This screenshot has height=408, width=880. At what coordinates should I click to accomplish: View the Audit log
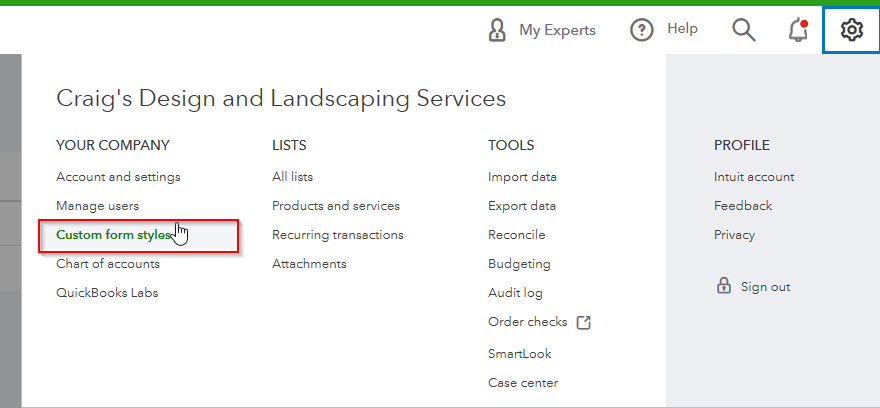coord(515,293)
